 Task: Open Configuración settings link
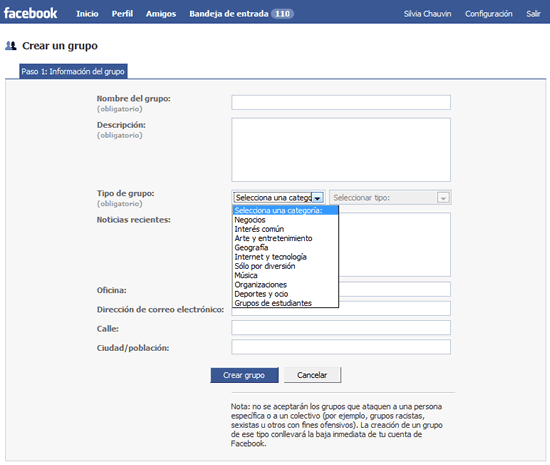pyautogui.click(x=489, y=14)
